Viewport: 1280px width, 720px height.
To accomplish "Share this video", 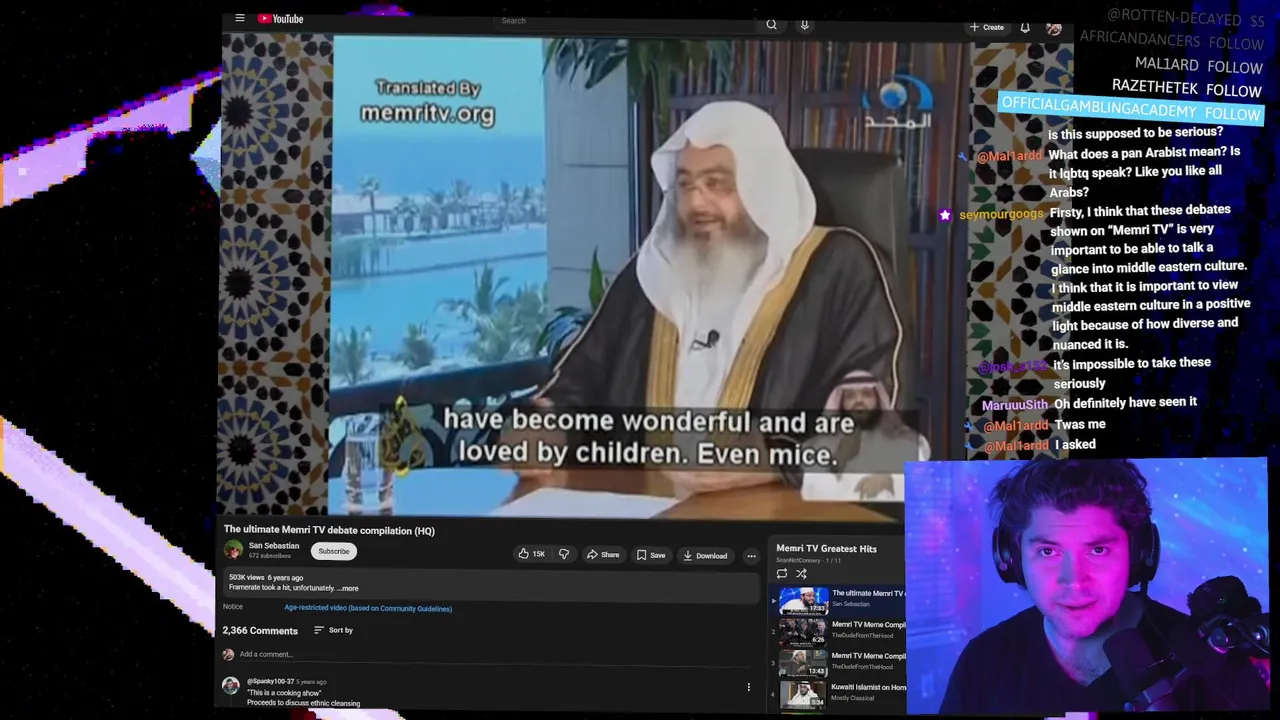I will pos(603,555).
